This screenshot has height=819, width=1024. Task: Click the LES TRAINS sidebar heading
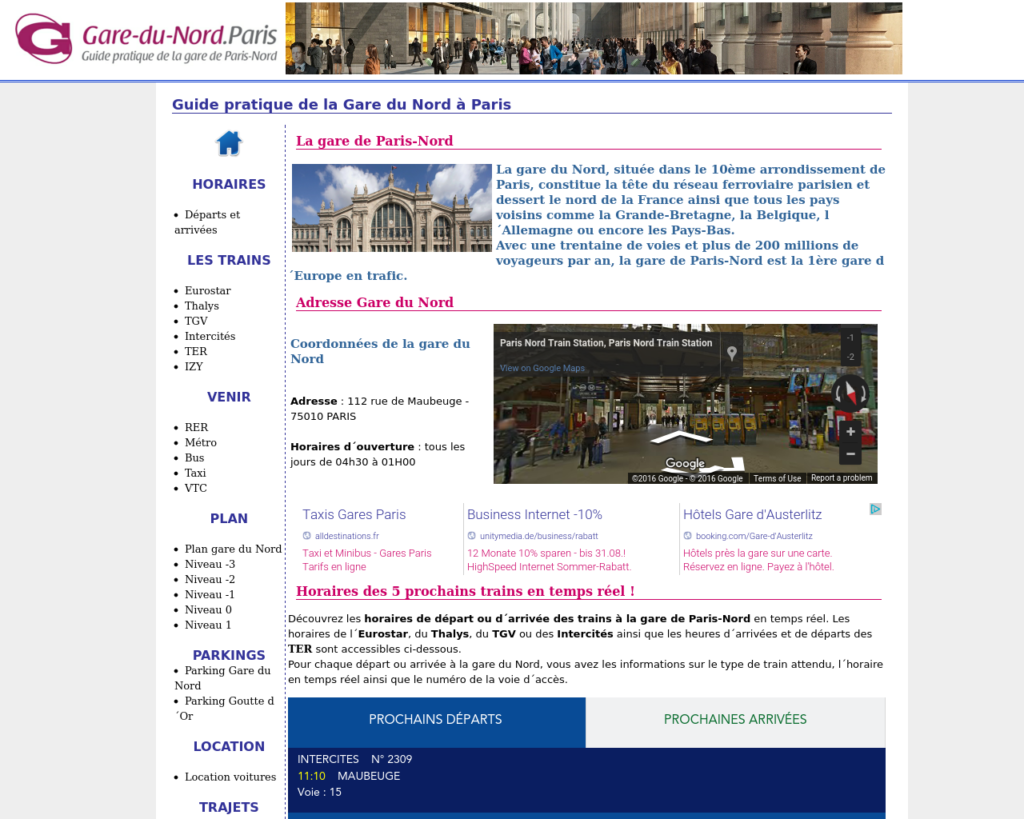[x=229, y=260]
